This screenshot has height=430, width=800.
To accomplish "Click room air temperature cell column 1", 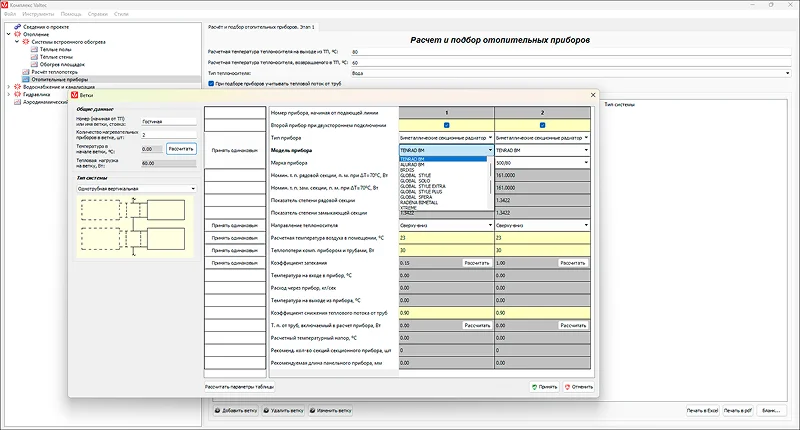I will pos(446,238).
